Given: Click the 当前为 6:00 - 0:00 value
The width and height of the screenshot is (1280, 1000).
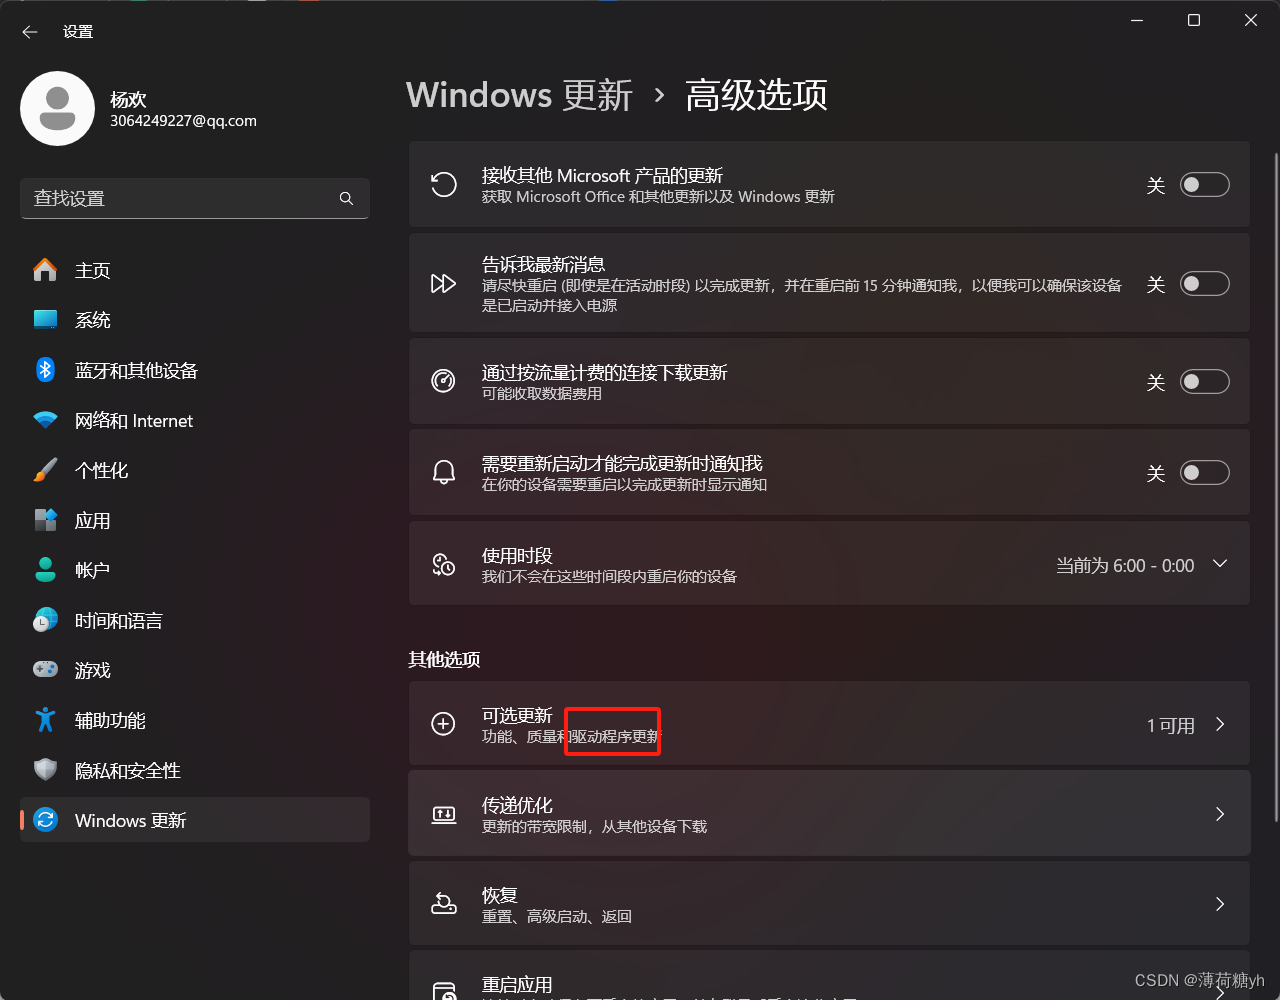Looking at the screenshot, I should 1125,566.
